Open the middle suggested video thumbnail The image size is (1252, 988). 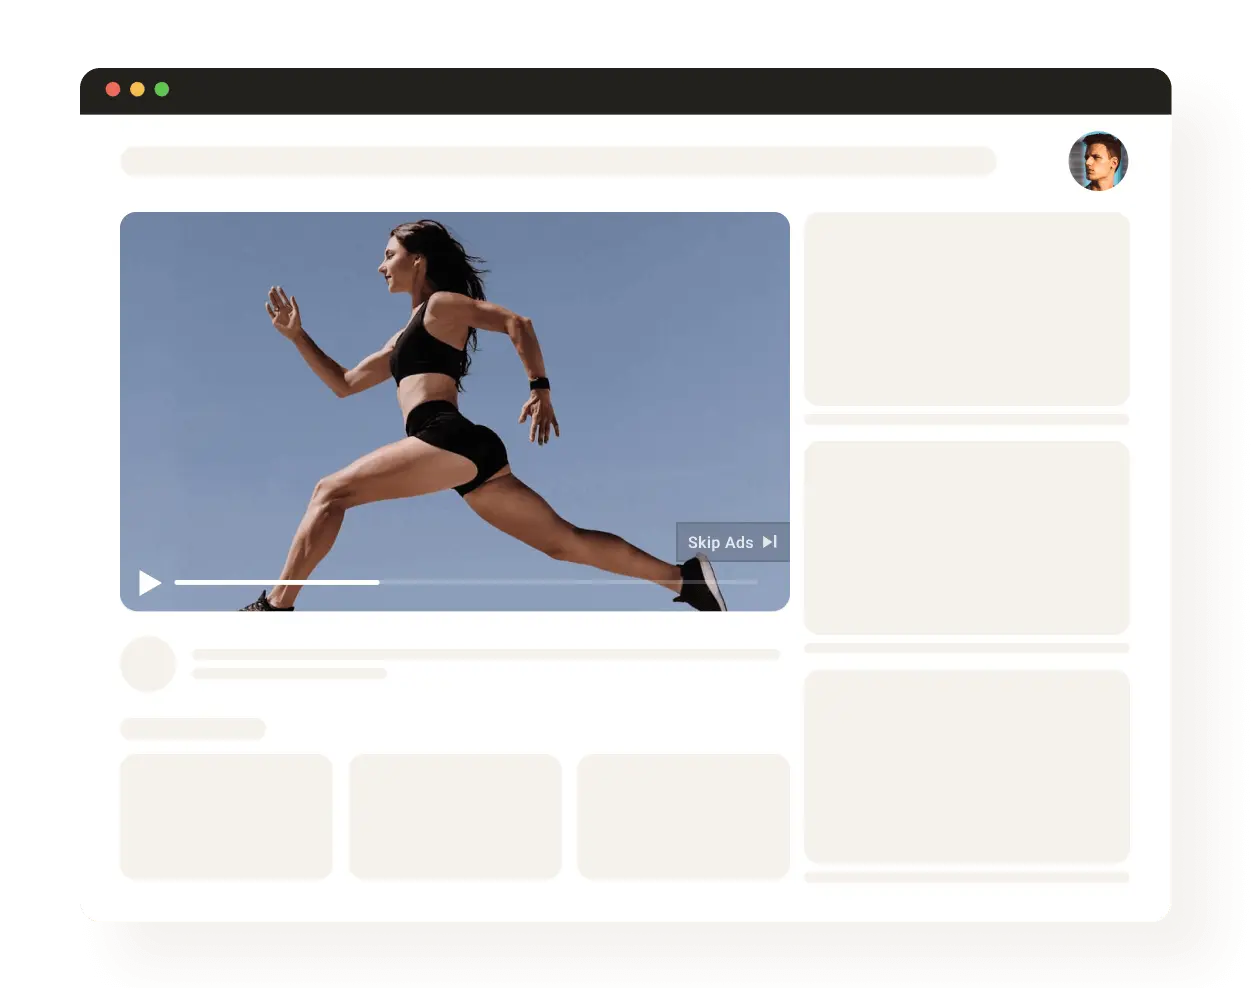[455, 816]
